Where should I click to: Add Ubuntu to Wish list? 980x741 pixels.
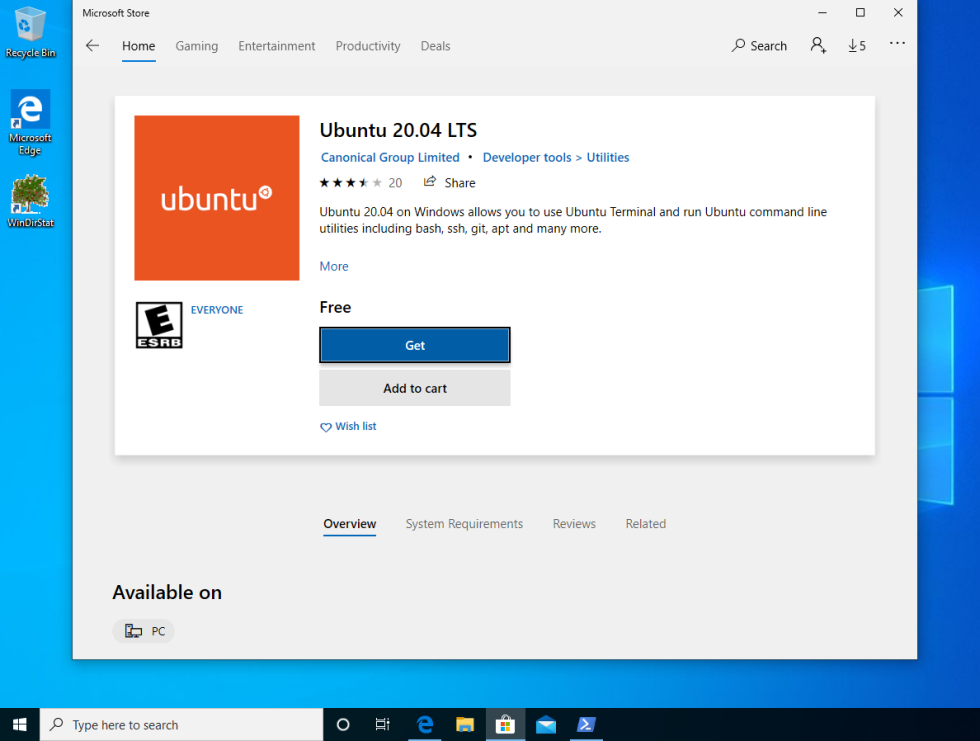(348, 426)
